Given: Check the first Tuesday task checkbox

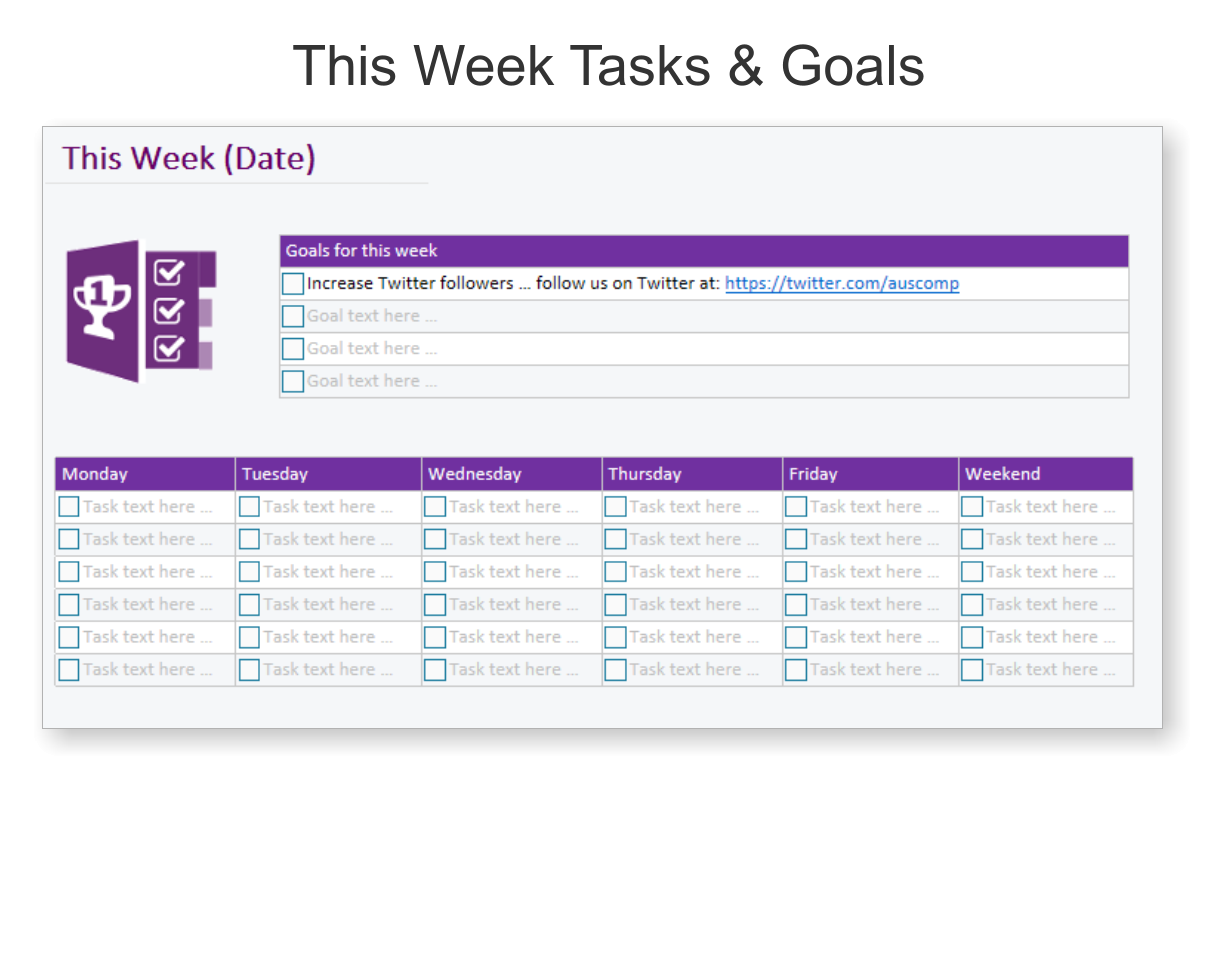Looking at the screenshot, I should click(x=249, y=507).
